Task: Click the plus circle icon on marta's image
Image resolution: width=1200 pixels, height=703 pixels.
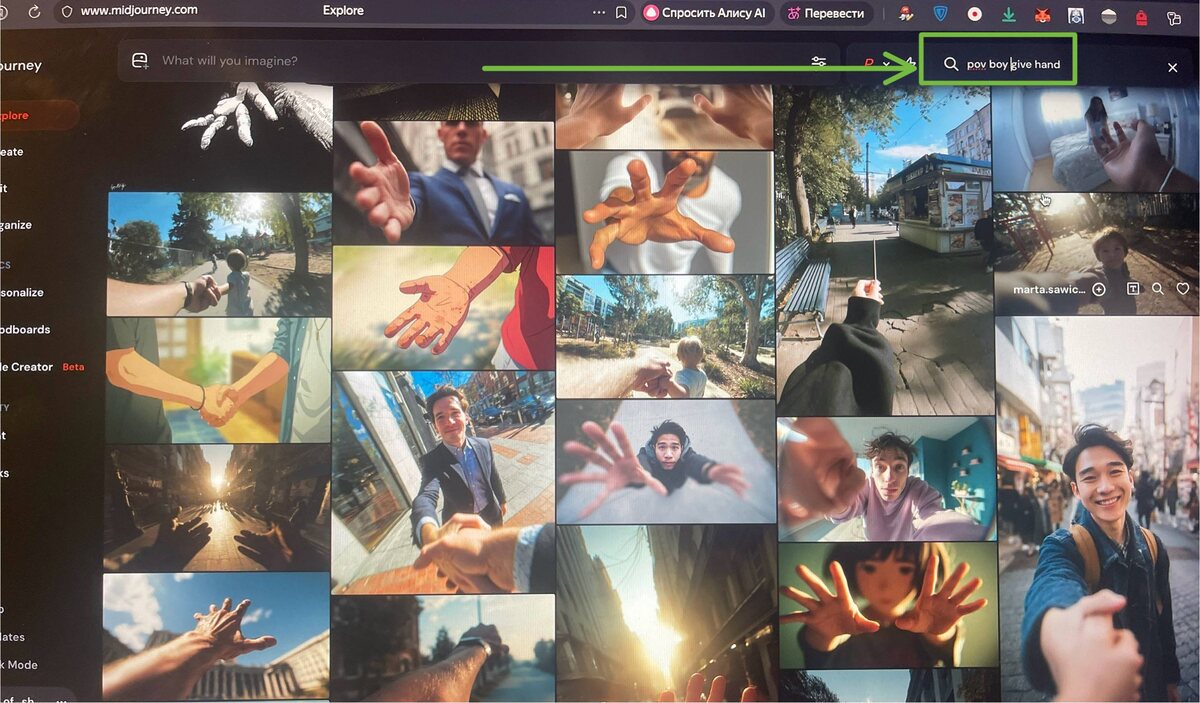Action: (x=1098, y=289)
